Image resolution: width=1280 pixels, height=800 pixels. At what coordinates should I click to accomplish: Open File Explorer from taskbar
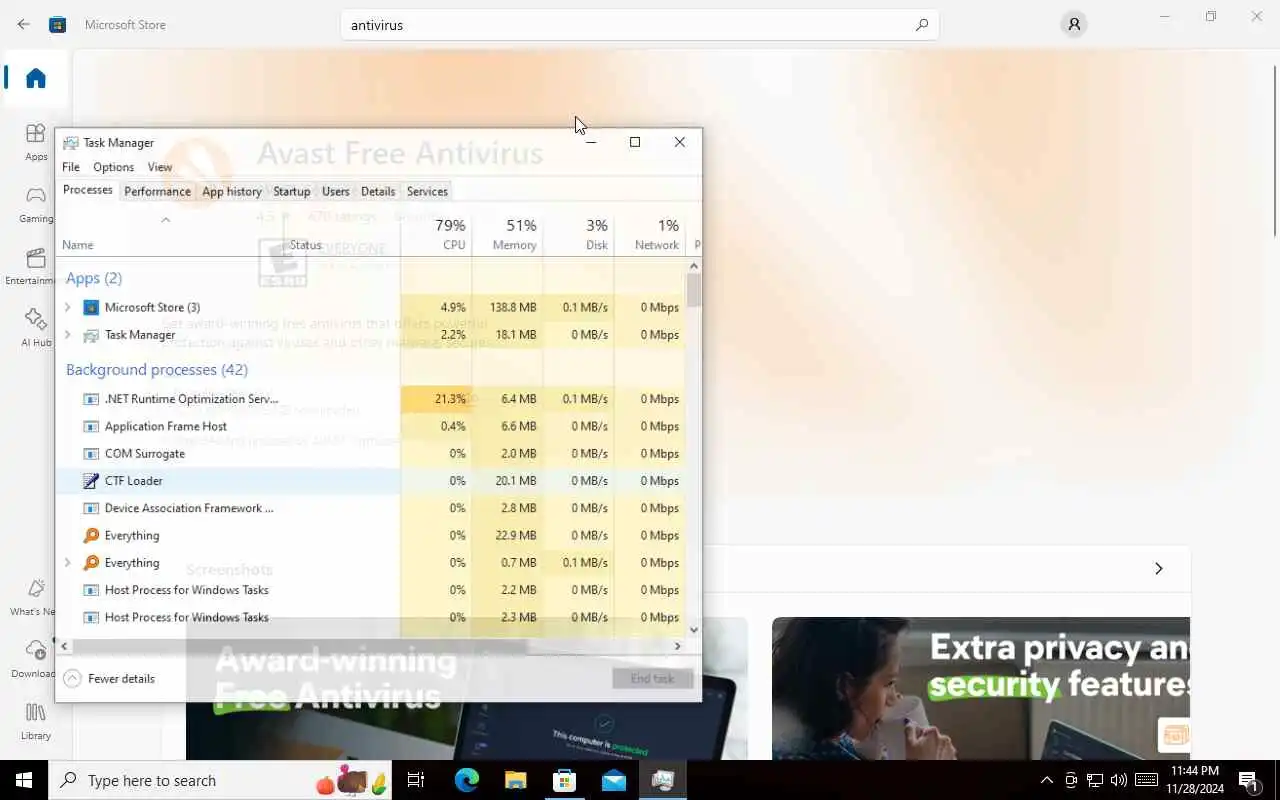pos(515,780)
